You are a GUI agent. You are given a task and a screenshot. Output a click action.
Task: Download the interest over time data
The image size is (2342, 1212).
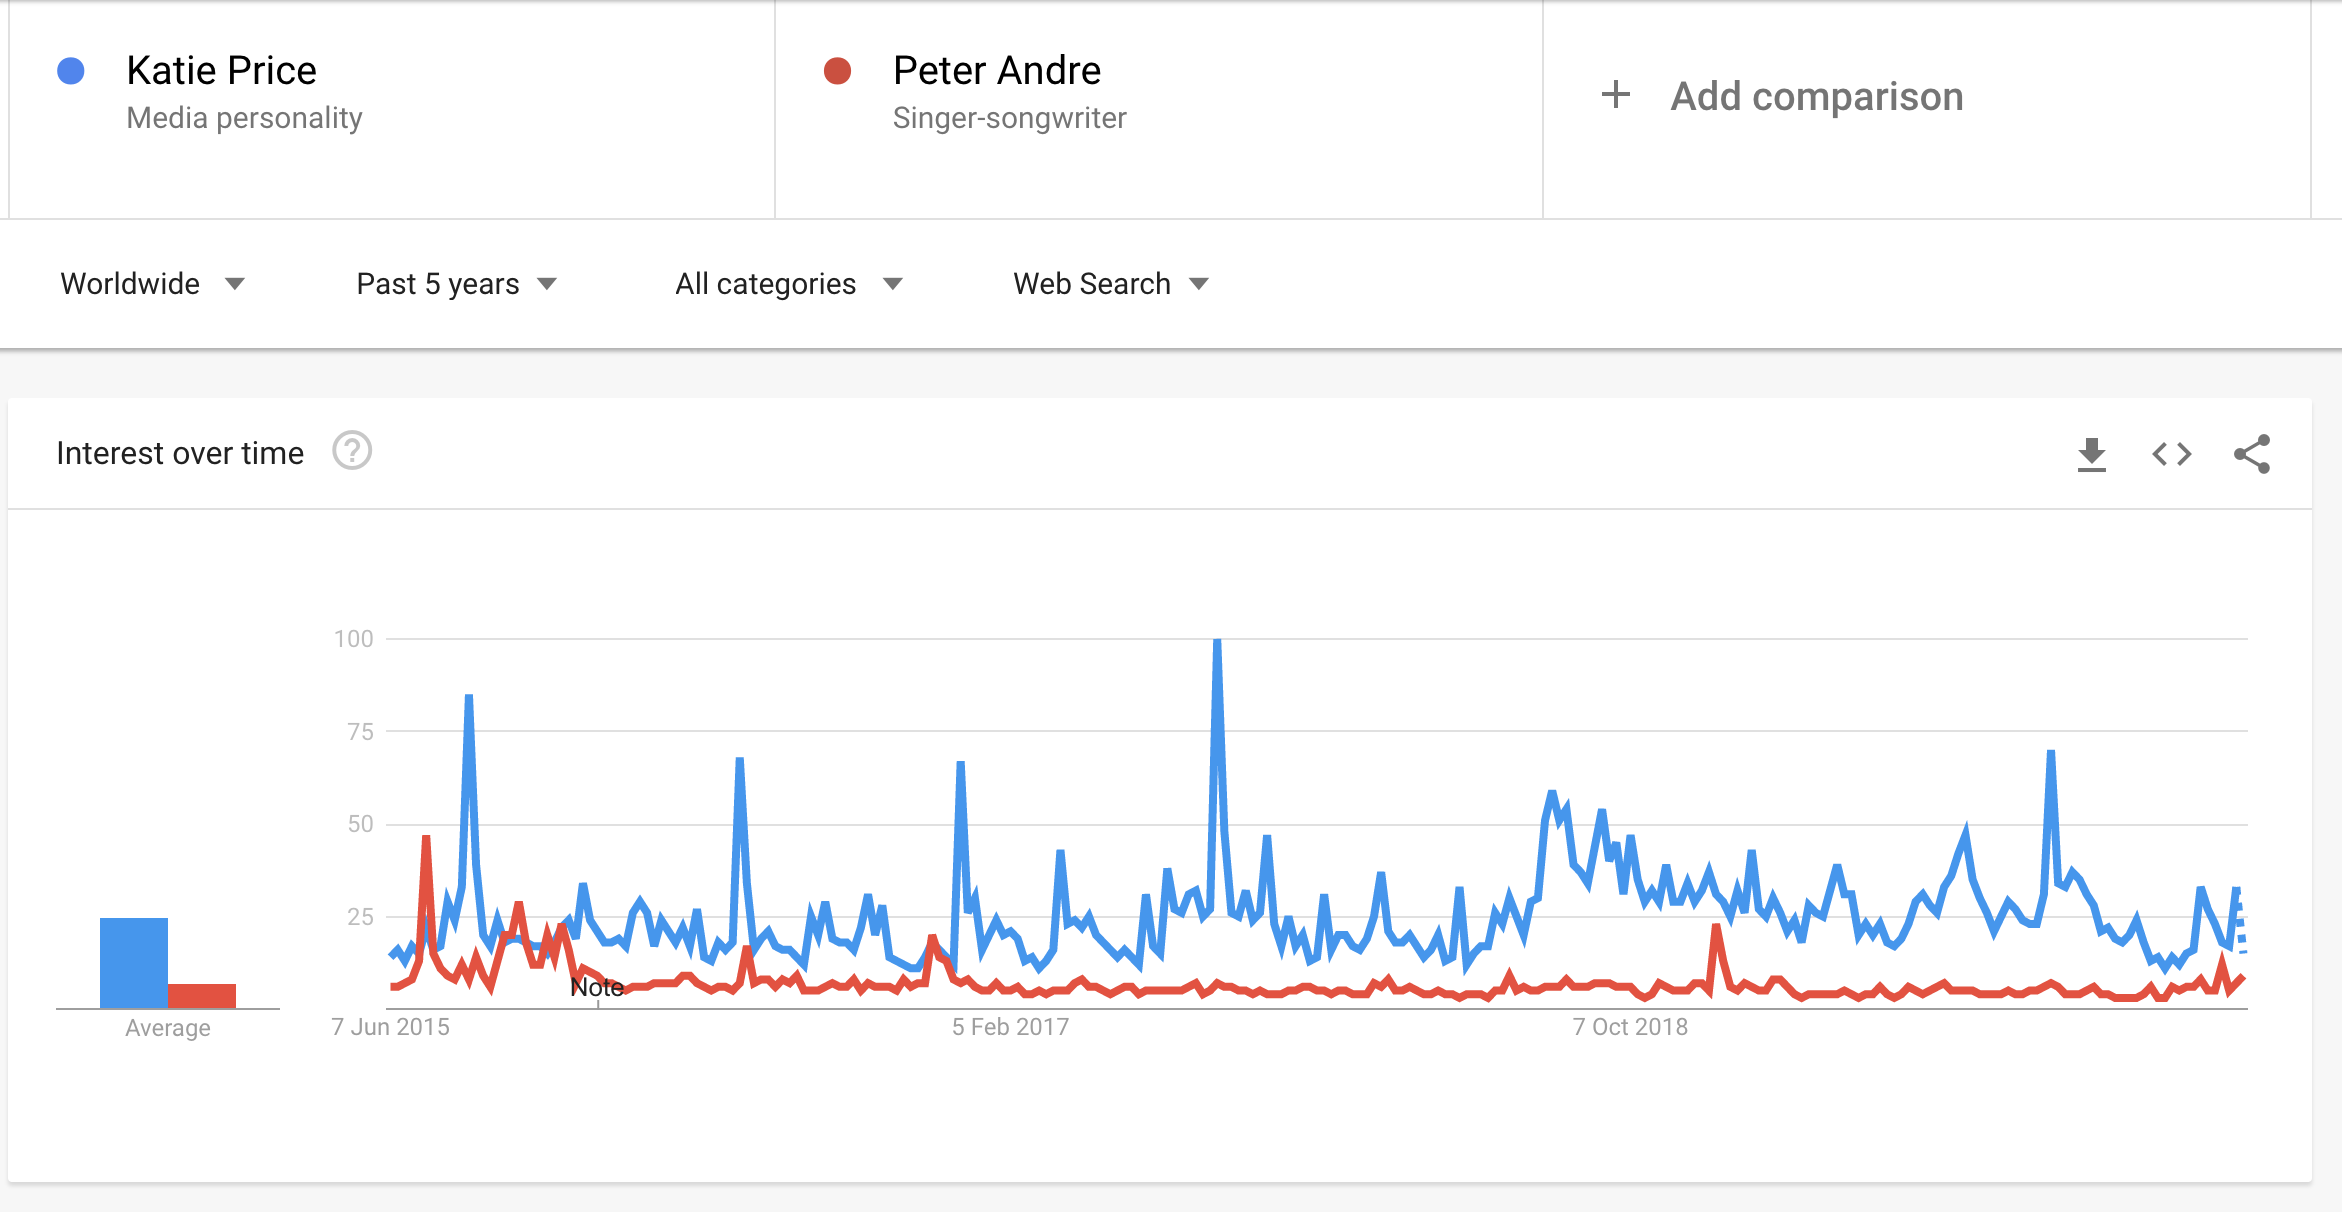2091,454
